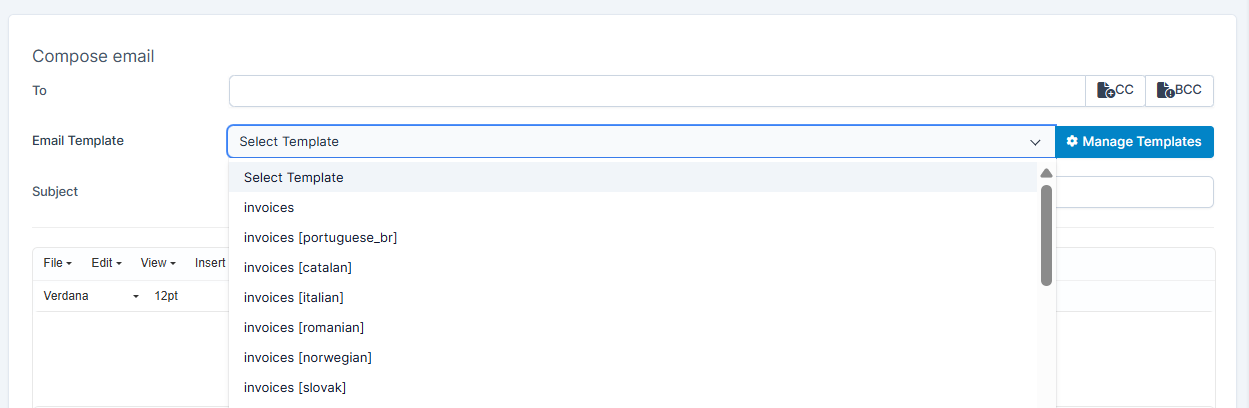Click the To recipient input field
This screenshot has height=408, width=1249.
[x=656, y=91]
